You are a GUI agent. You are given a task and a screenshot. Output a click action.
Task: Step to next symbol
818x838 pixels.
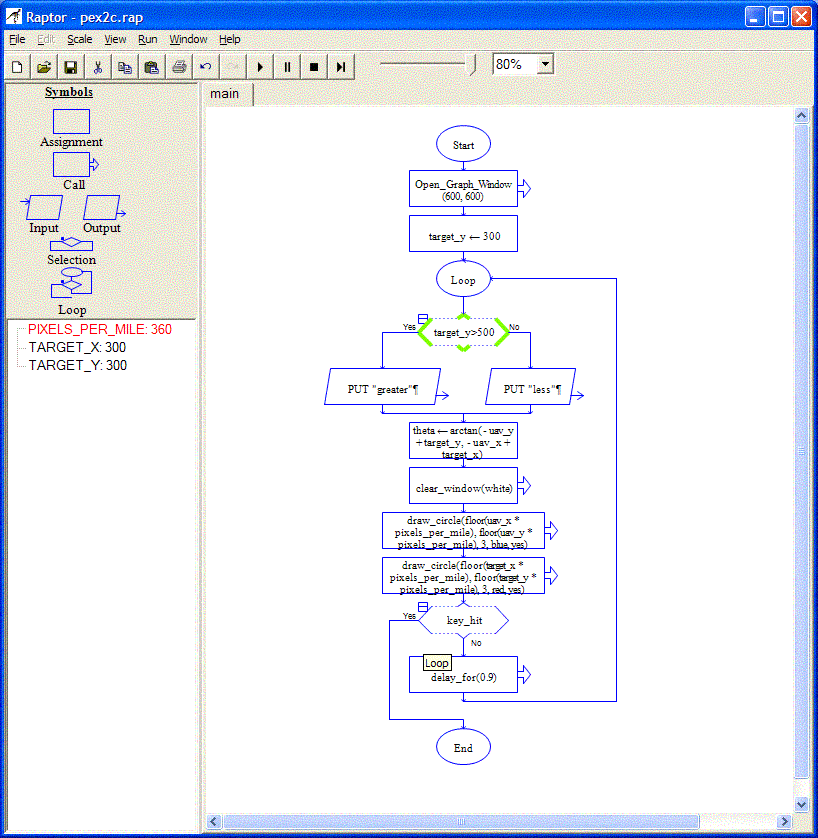click(x=341, y=67)
